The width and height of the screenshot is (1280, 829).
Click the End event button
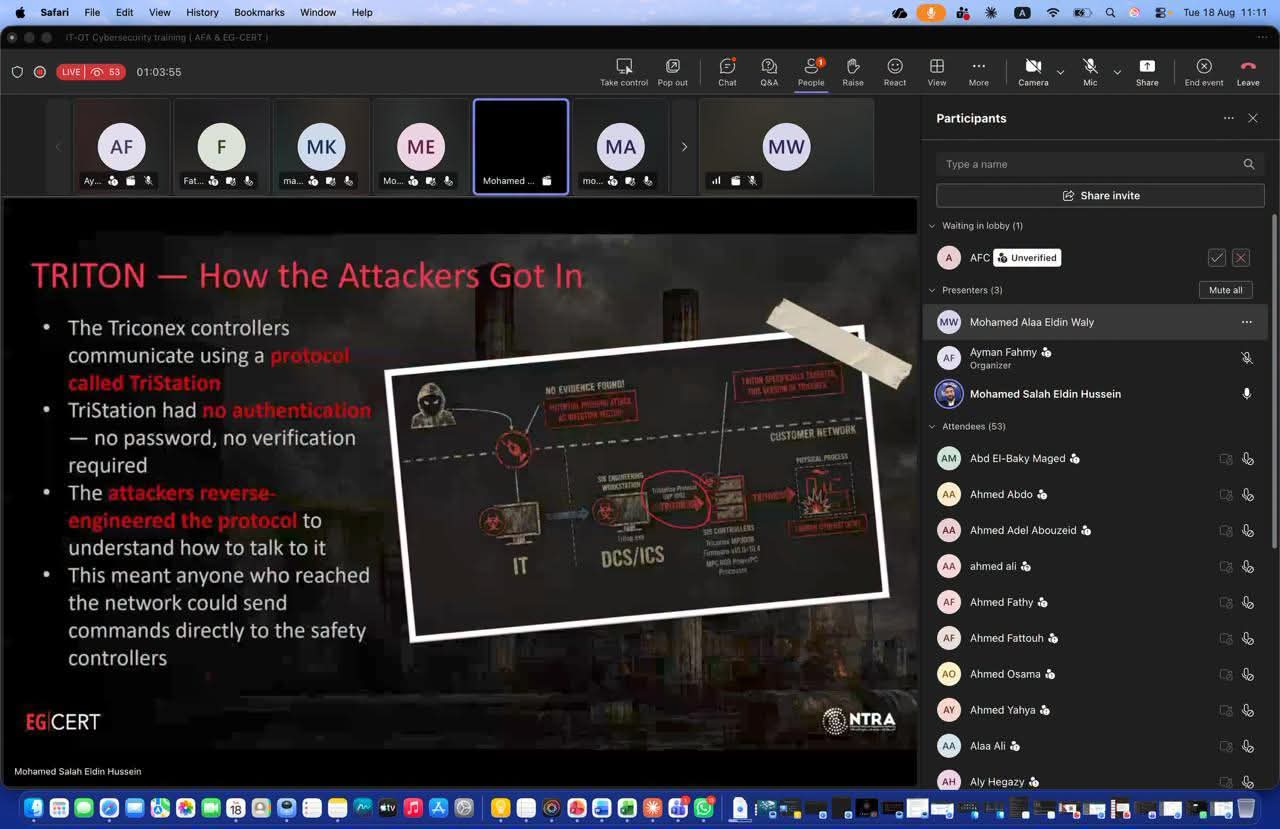pos(1204,72)
